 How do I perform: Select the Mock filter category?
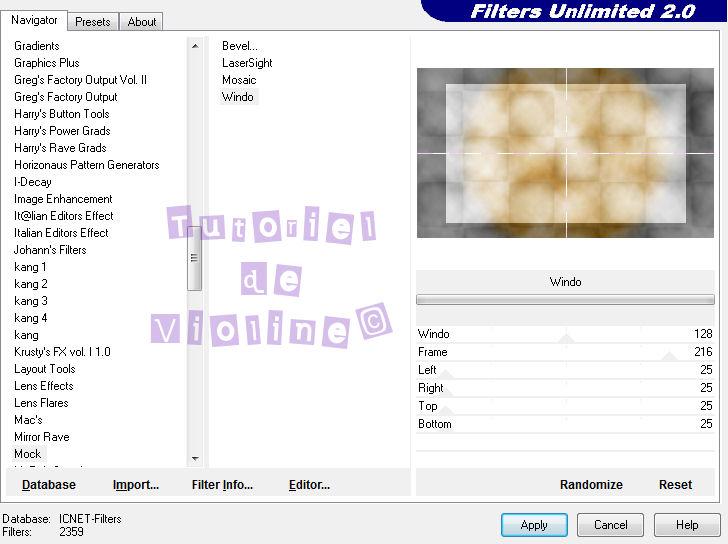pyautogui.click(x=28, y=454)
